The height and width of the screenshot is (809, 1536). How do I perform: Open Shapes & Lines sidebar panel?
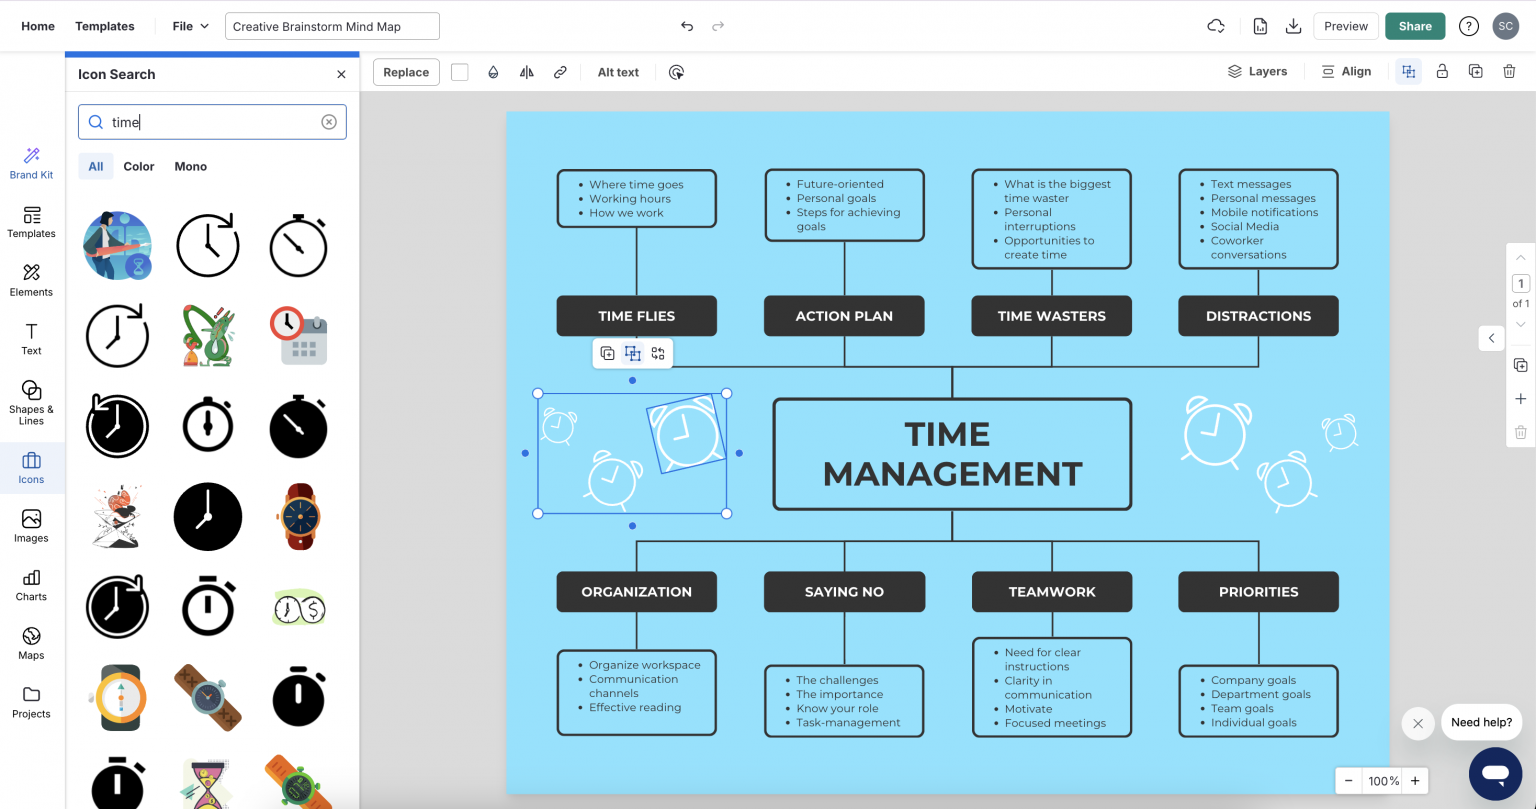tap(32, 402)
